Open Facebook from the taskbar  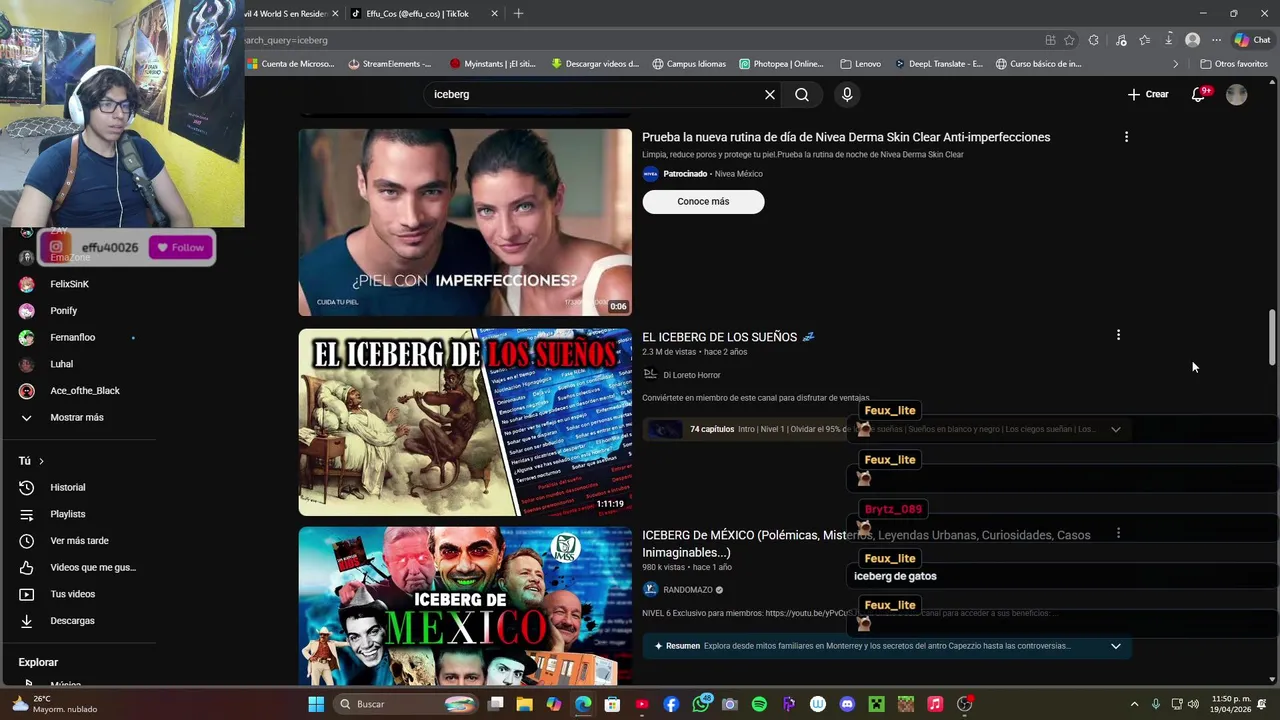671,704
